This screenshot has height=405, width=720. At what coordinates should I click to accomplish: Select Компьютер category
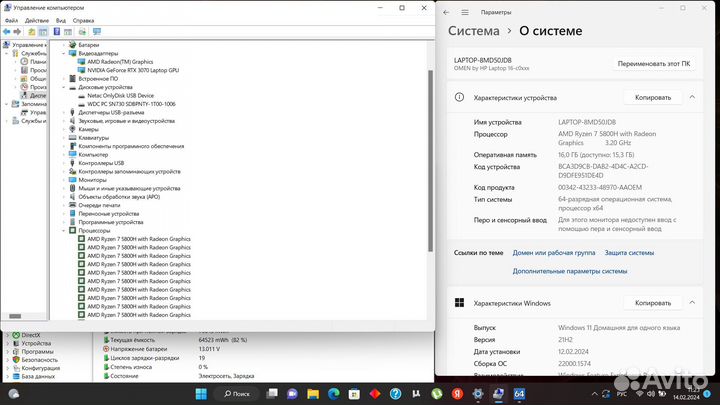(x=93, y=155)
